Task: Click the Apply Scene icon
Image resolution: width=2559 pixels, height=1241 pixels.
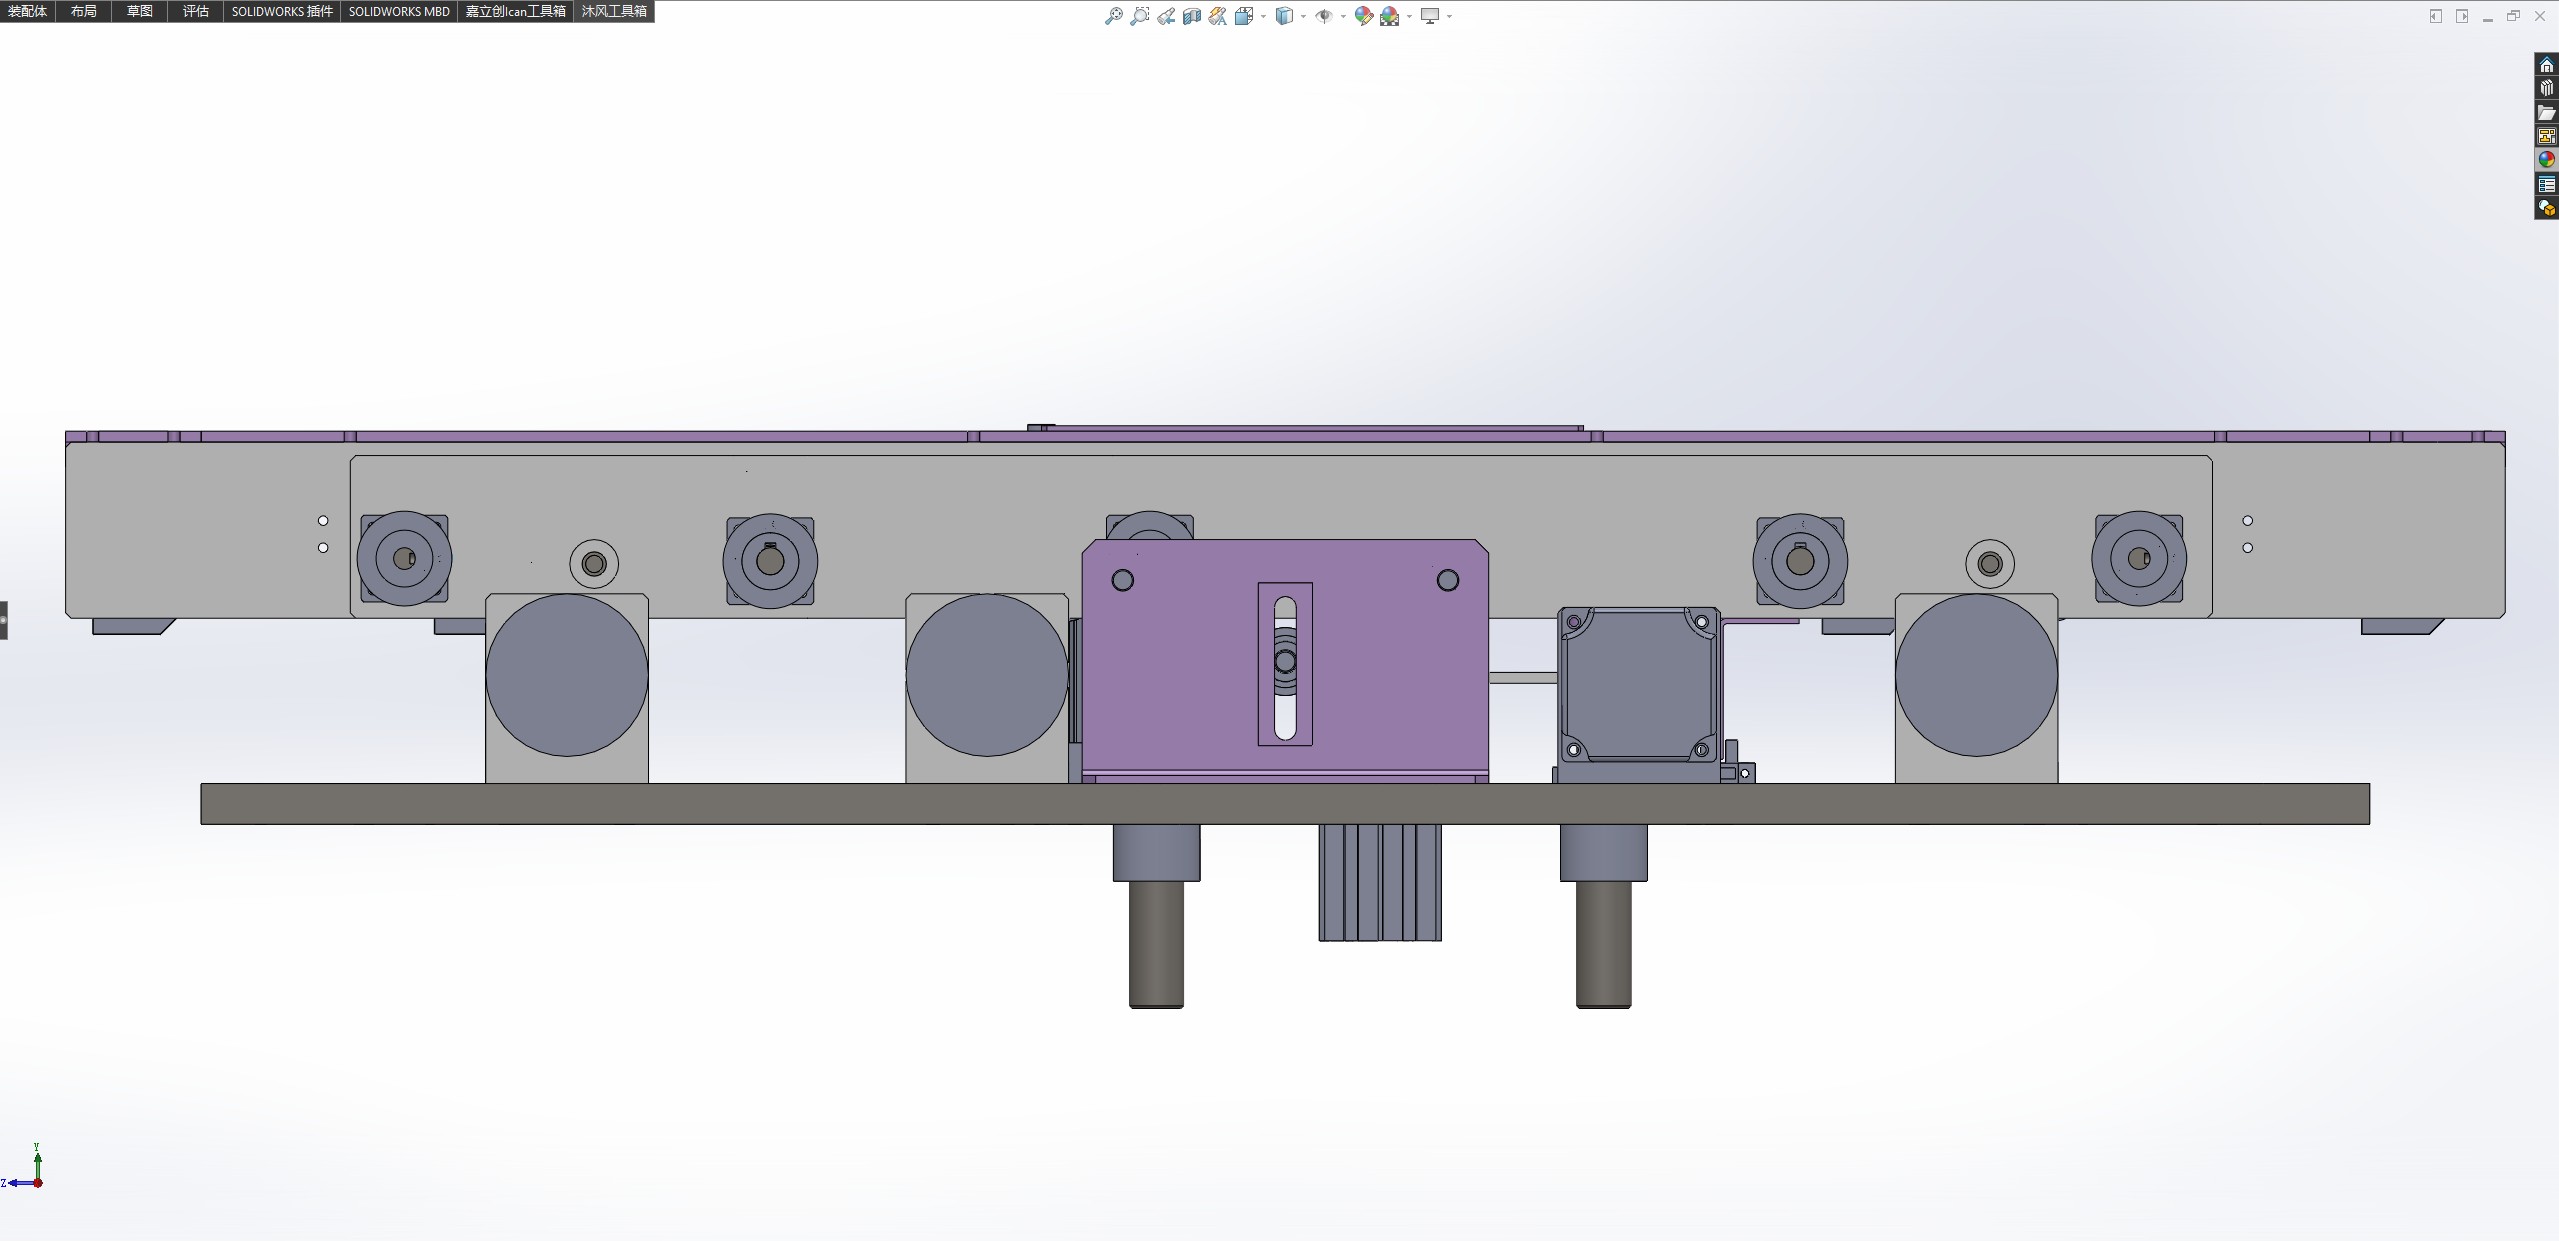Action: click(1390, 16)
